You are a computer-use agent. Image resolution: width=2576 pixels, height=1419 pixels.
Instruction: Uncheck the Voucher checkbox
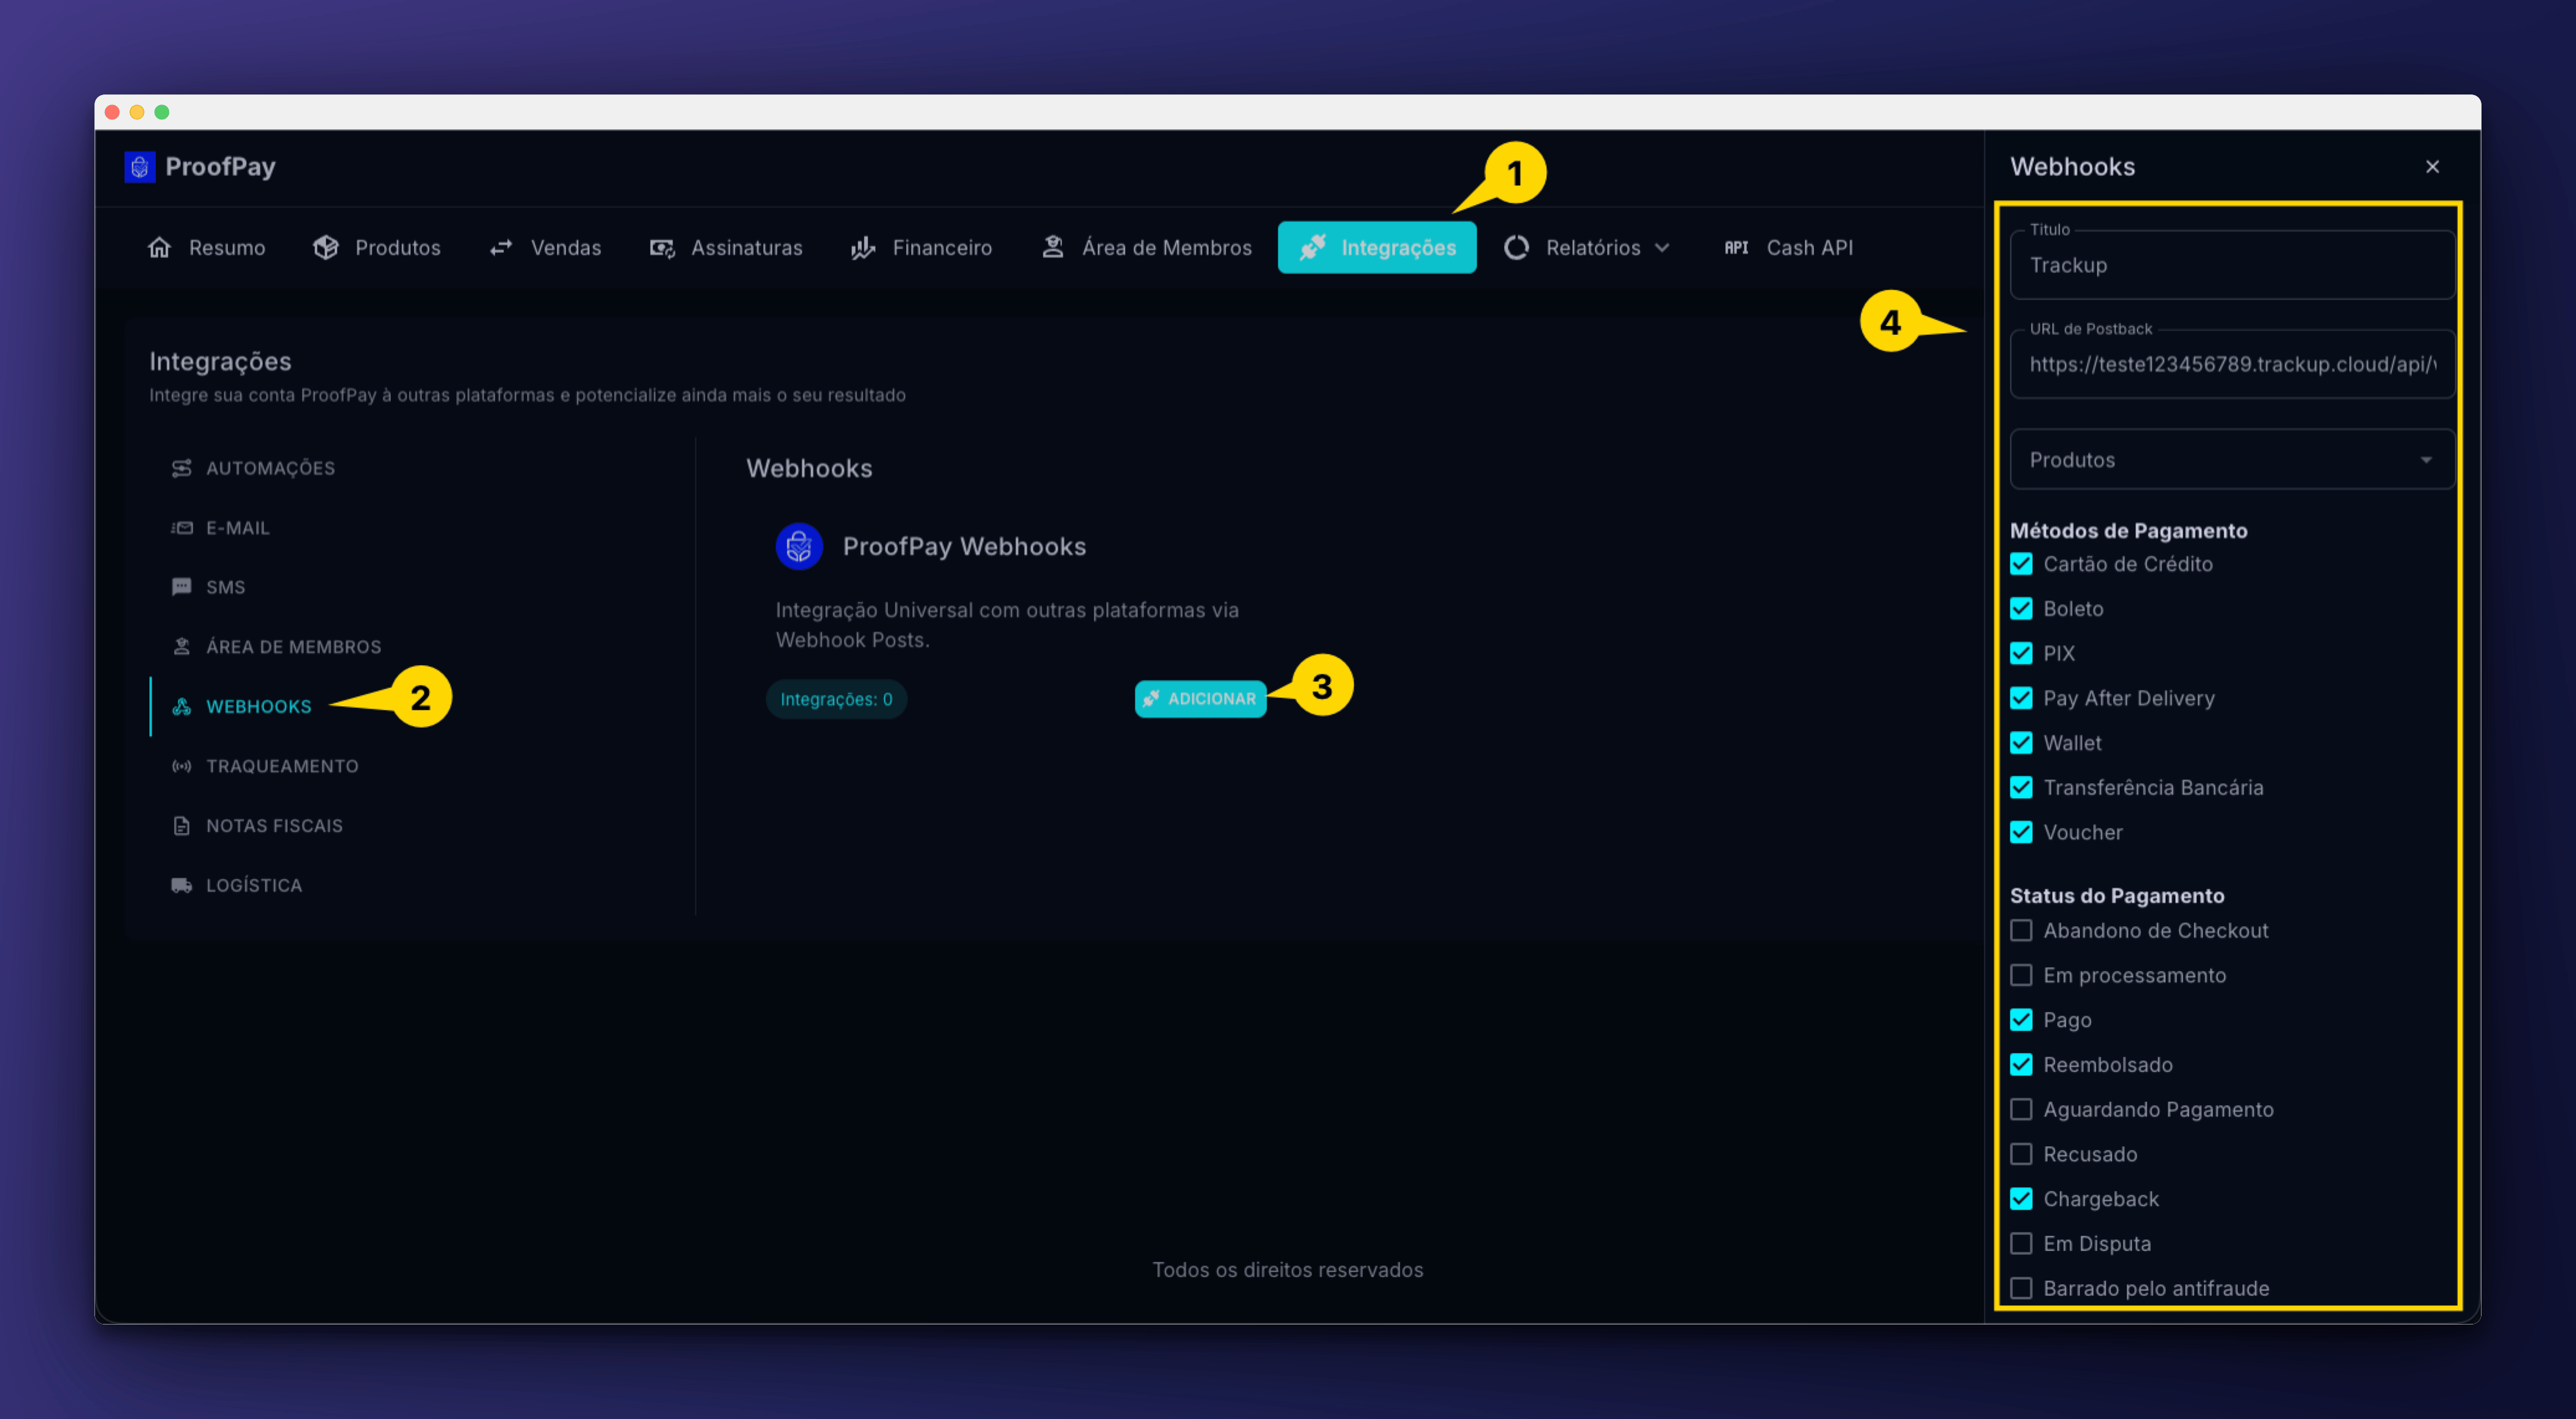click(x=2021, y=832)
